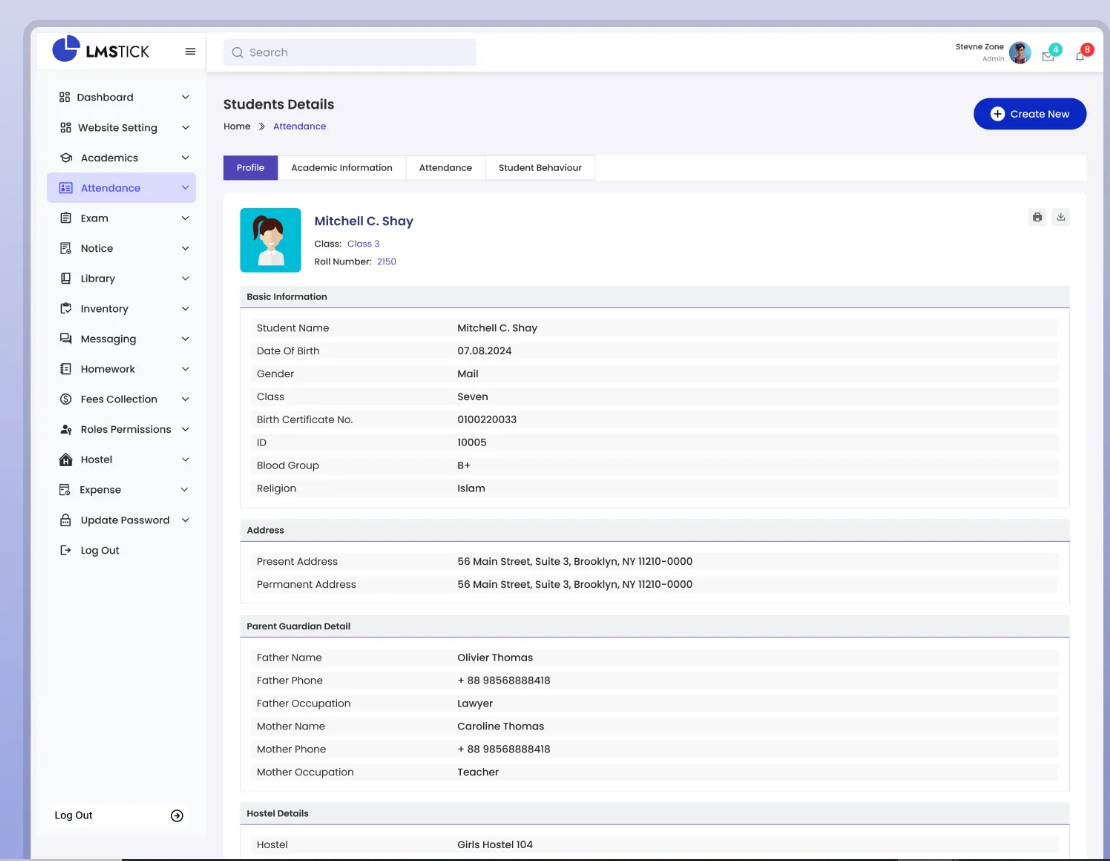Click the Stevne Zone admin avatar
The height and width of the screenshot is (861, 1110).
(x=1019, y=53)
